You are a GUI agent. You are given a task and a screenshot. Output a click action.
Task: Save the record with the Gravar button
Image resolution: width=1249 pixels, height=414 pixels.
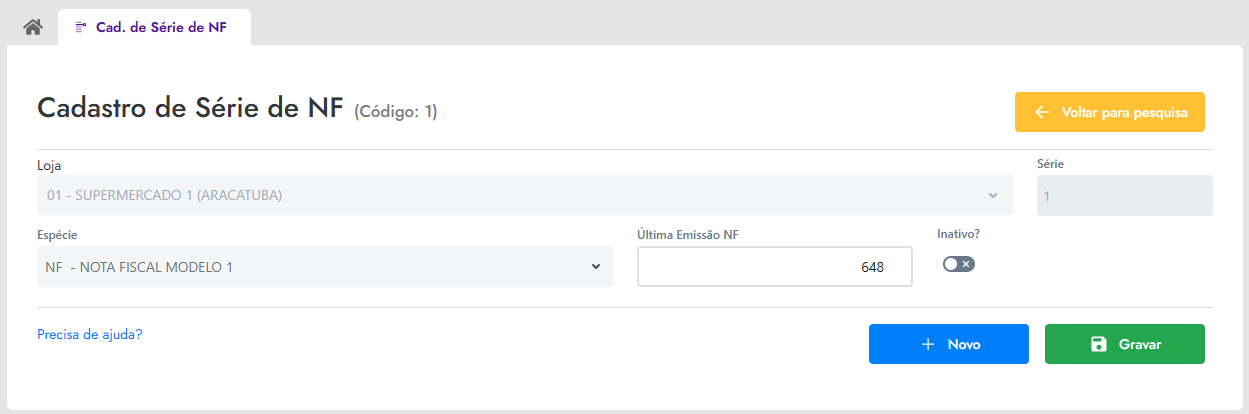pos(1125,344)
